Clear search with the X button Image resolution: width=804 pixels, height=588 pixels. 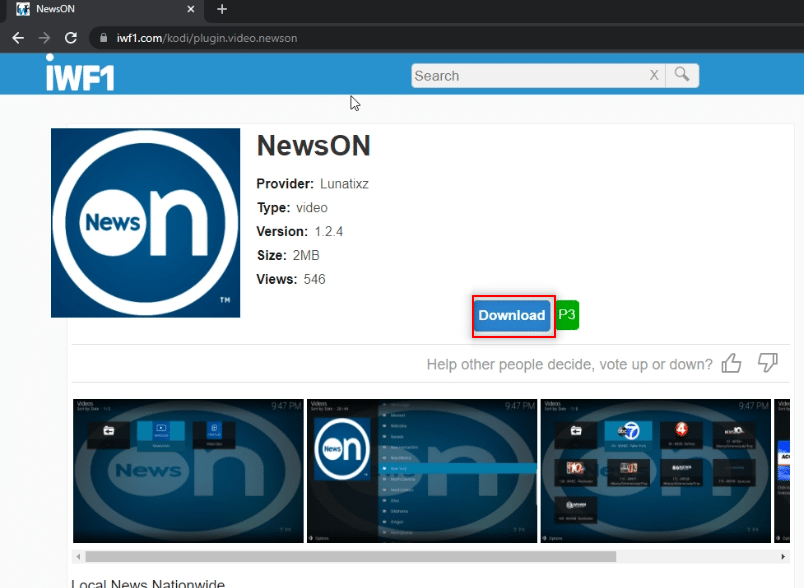(654, 75)
